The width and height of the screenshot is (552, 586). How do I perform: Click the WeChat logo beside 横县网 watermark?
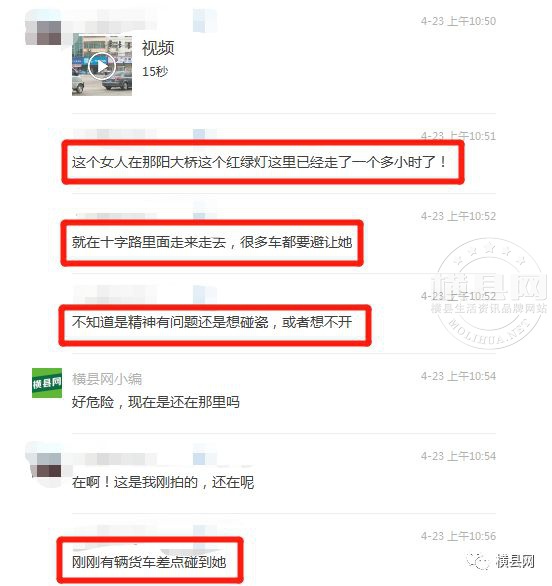(478, 561)
